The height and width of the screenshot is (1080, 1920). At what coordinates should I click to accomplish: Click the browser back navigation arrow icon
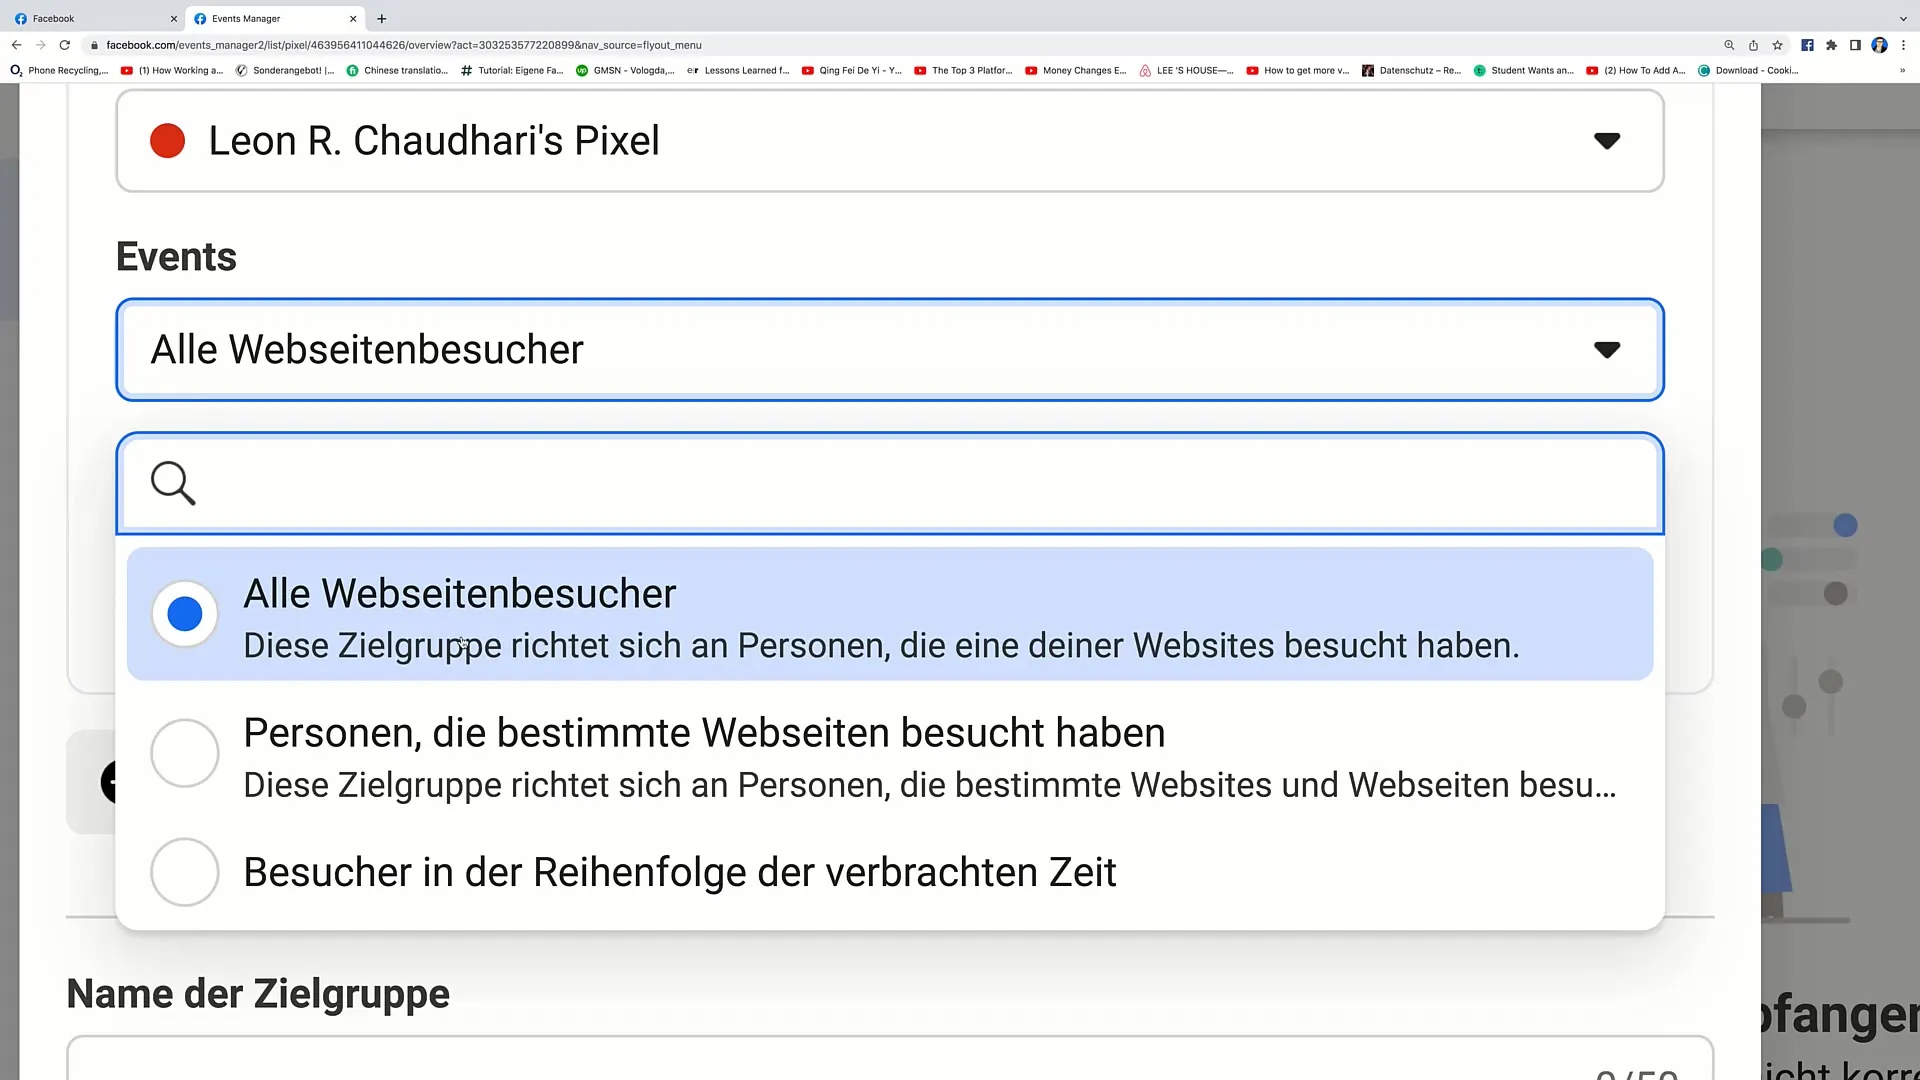[x=17, y=45]
